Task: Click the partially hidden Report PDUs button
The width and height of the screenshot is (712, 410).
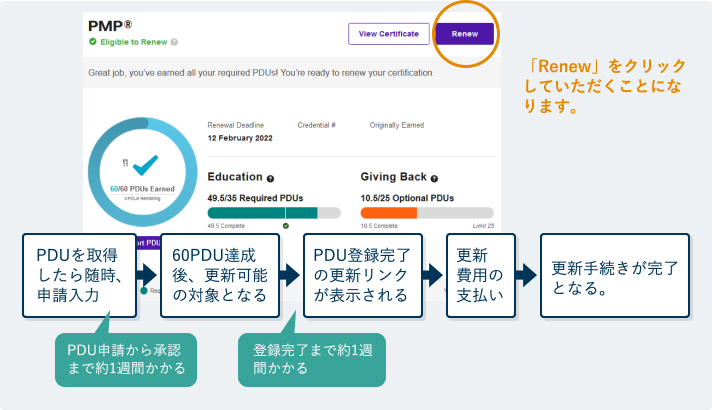Action: pyautogui.click(x=148, y=243)
